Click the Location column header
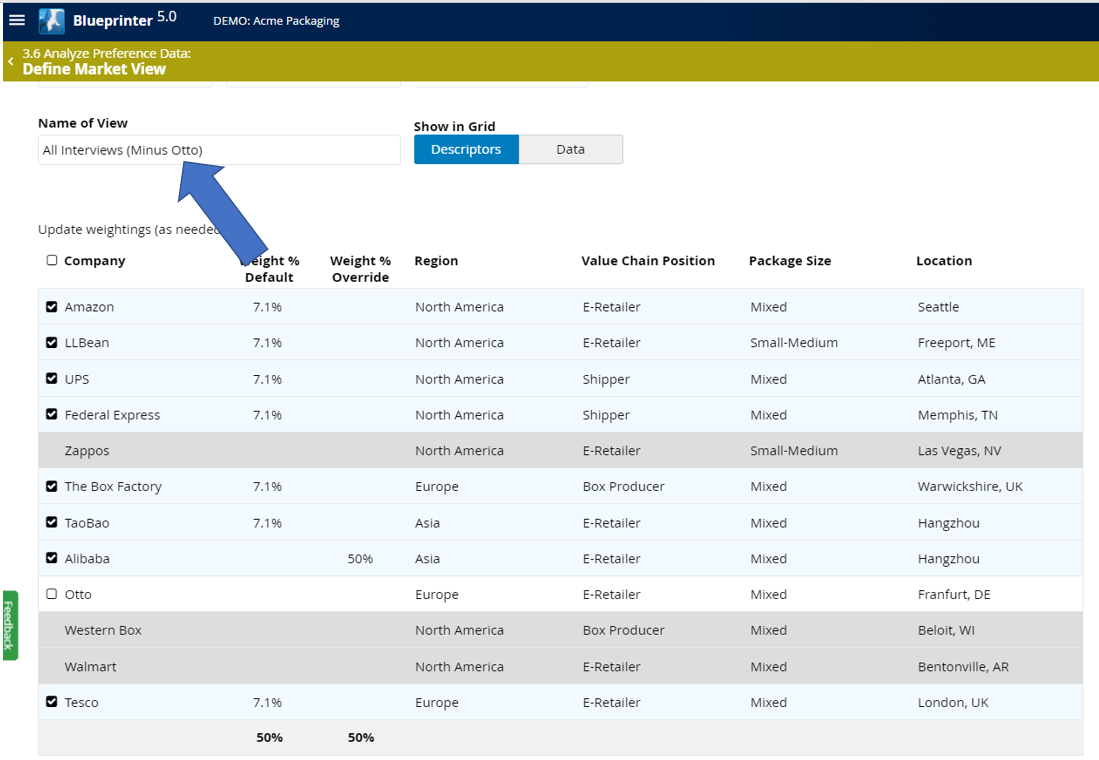Screen dimensions: 1099x760 pos(944,261)
